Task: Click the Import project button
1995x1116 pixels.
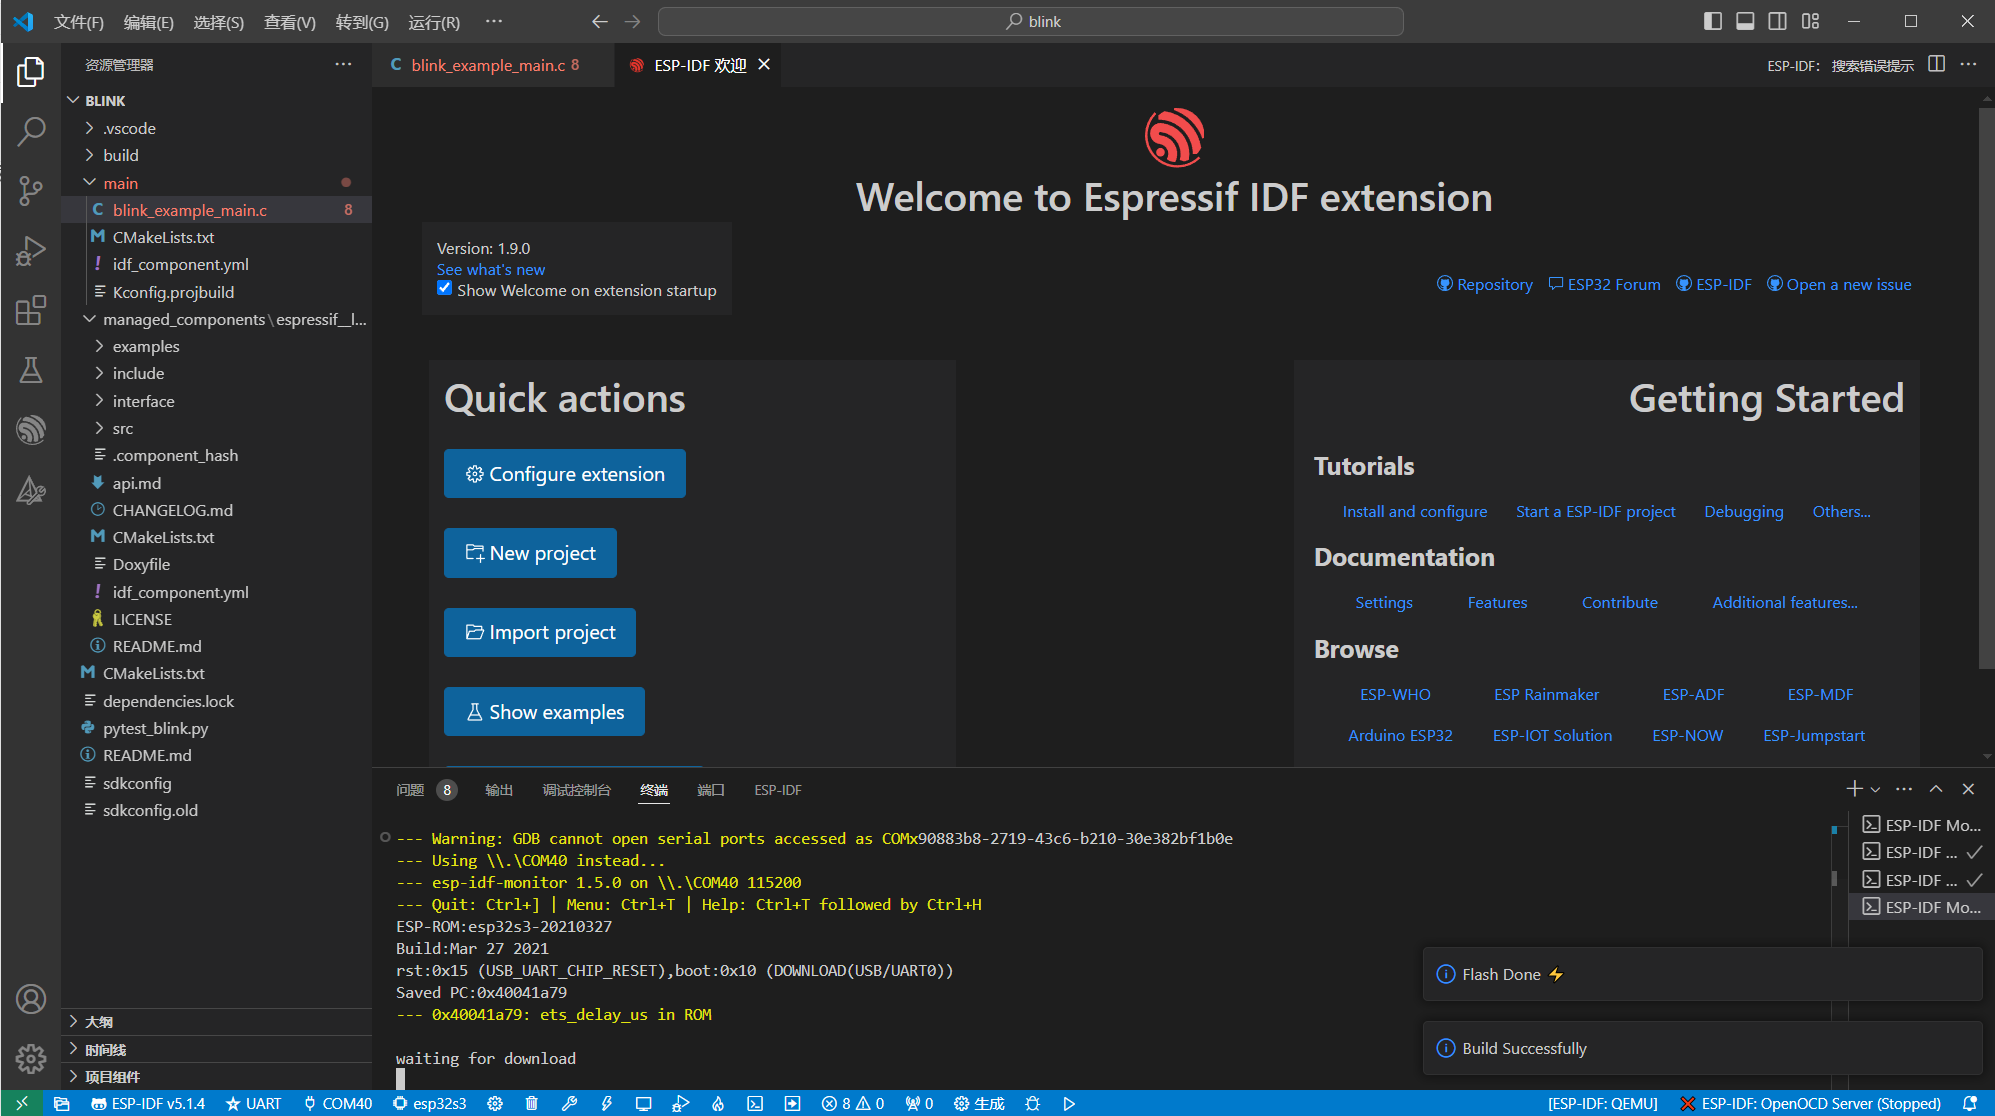Action: click(540, 632)
